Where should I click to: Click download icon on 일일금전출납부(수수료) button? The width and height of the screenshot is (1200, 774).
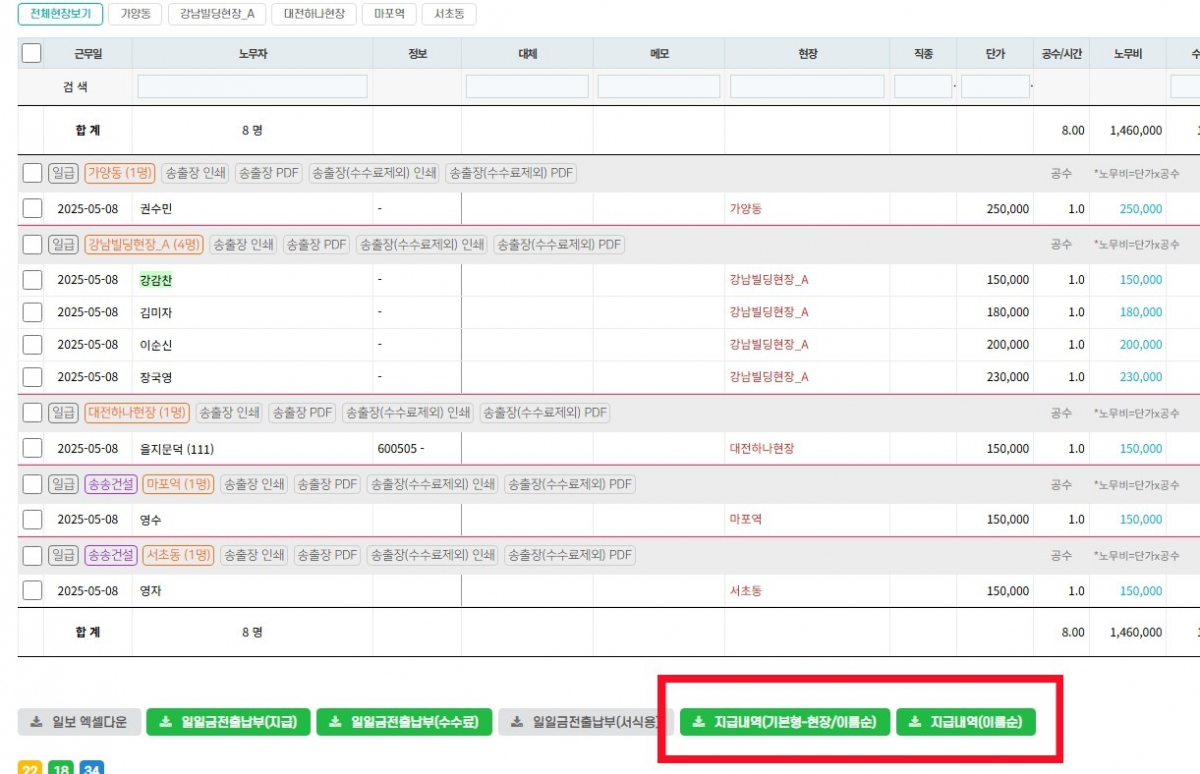pos(336,723)
